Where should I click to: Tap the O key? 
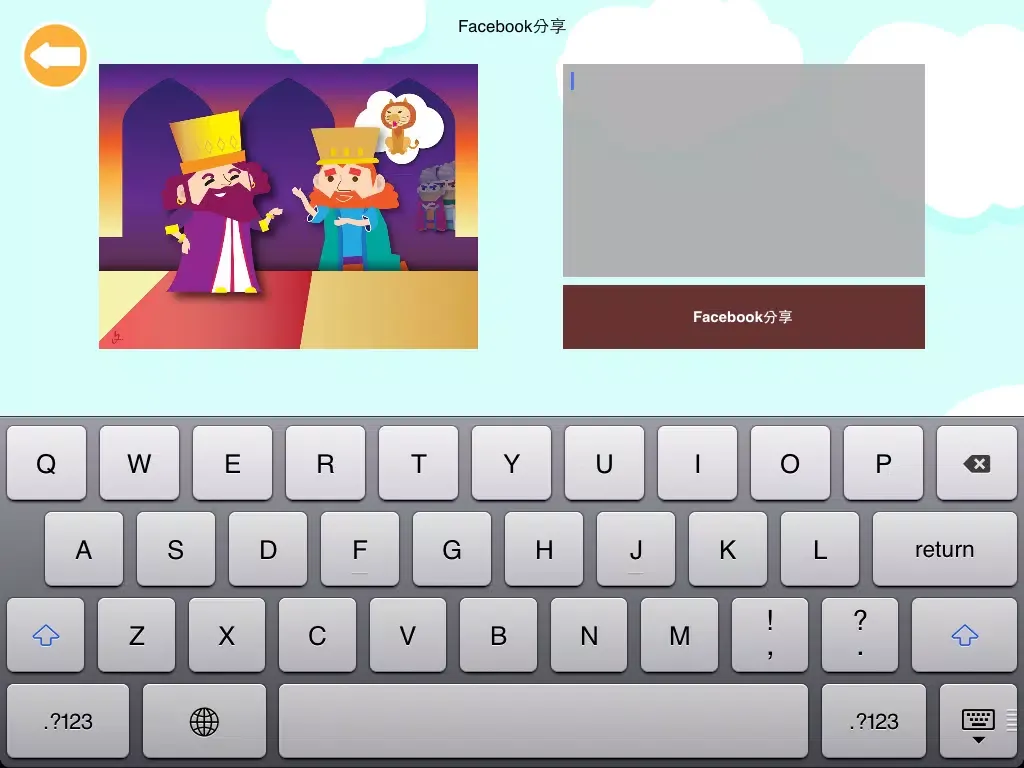coord(790,463)
